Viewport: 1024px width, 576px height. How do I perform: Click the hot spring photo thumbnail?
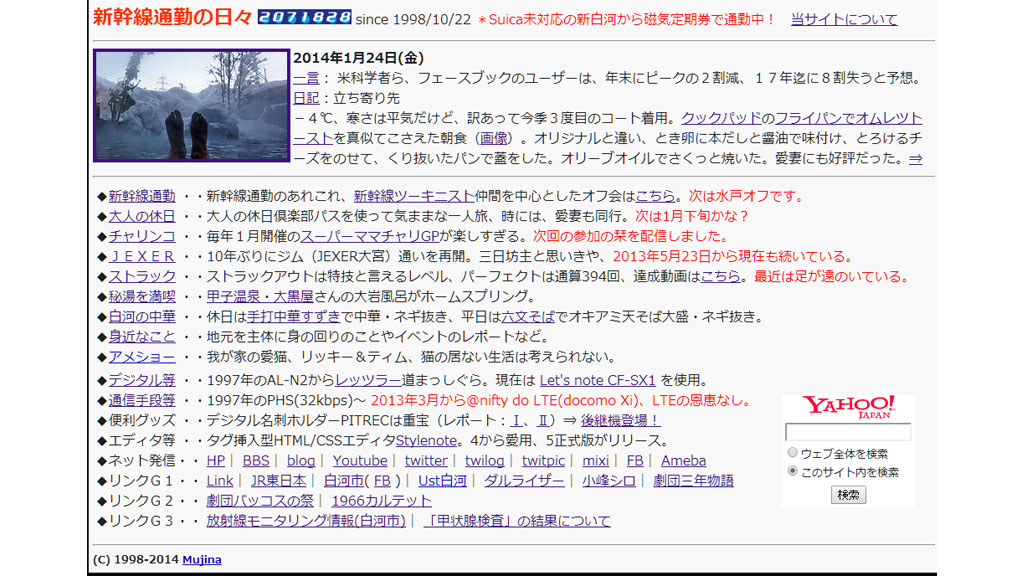(x=191, y=105)
